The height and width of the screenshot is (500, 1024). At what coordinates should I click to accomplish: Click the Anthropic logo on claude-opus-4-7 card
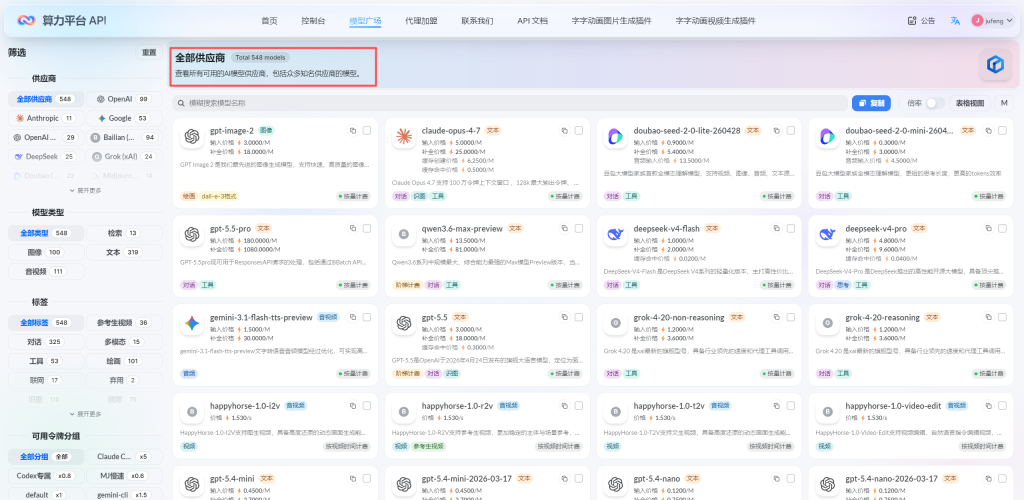(x=404, y=136)
